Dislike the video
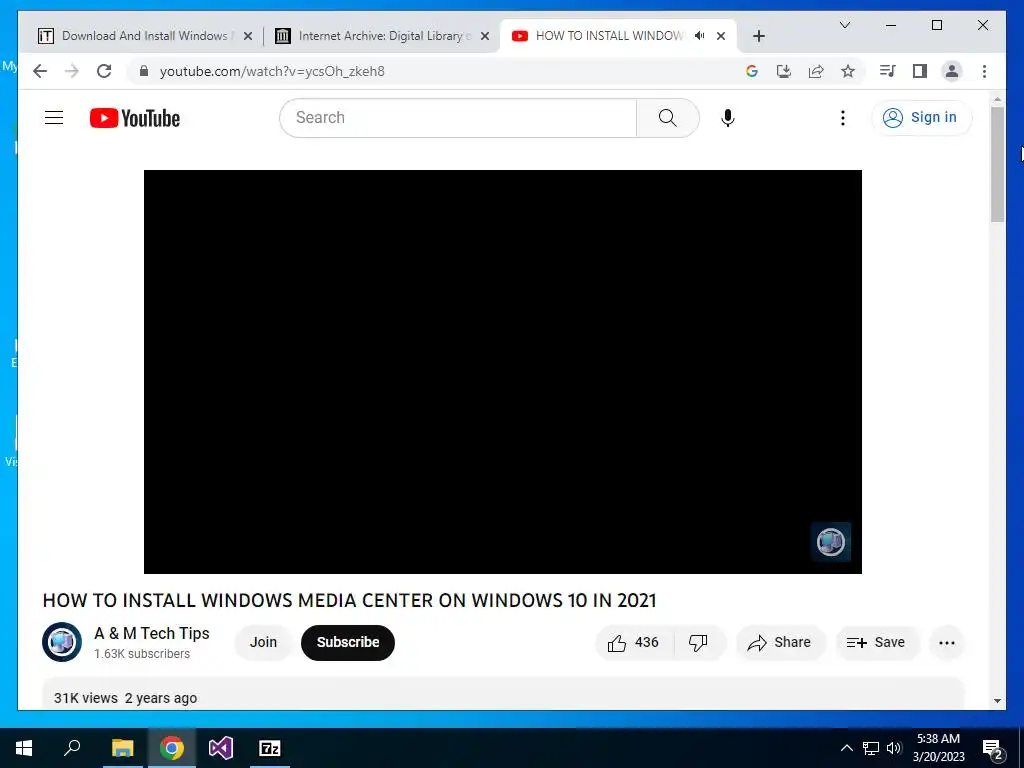 click(x=698, y=643)
